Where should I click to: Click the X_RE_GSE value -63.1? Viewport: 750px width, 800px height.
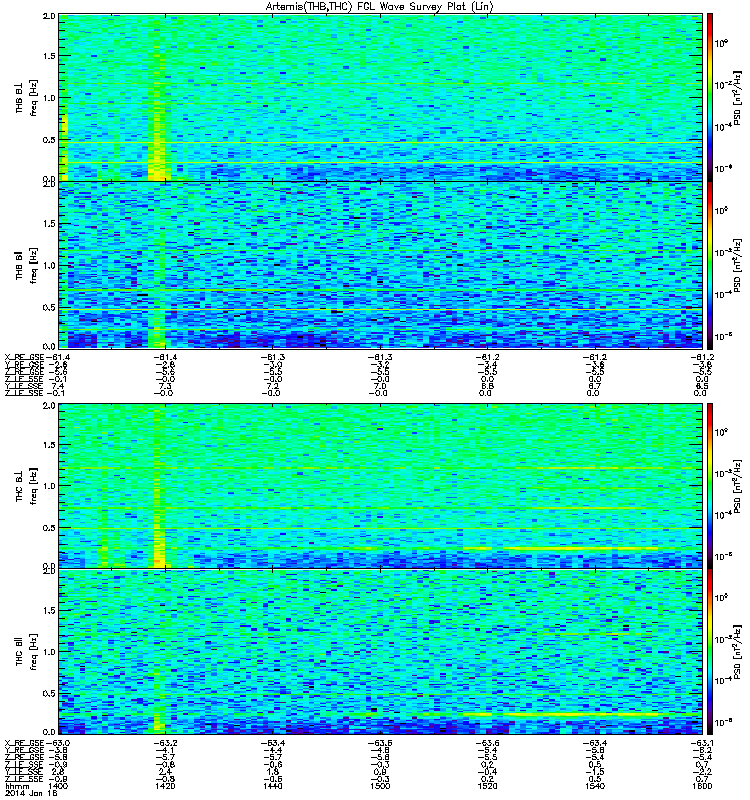(x=702, y=743)
